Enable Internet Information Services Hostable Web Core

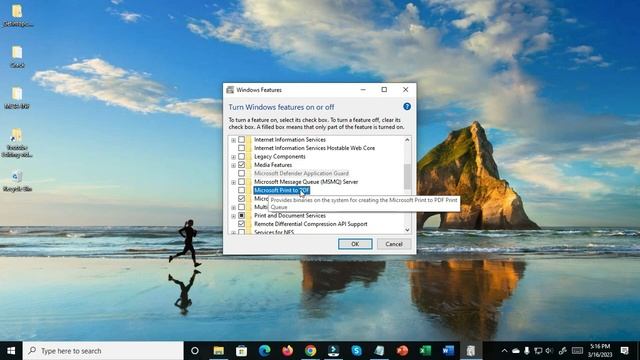pos(241,148)
